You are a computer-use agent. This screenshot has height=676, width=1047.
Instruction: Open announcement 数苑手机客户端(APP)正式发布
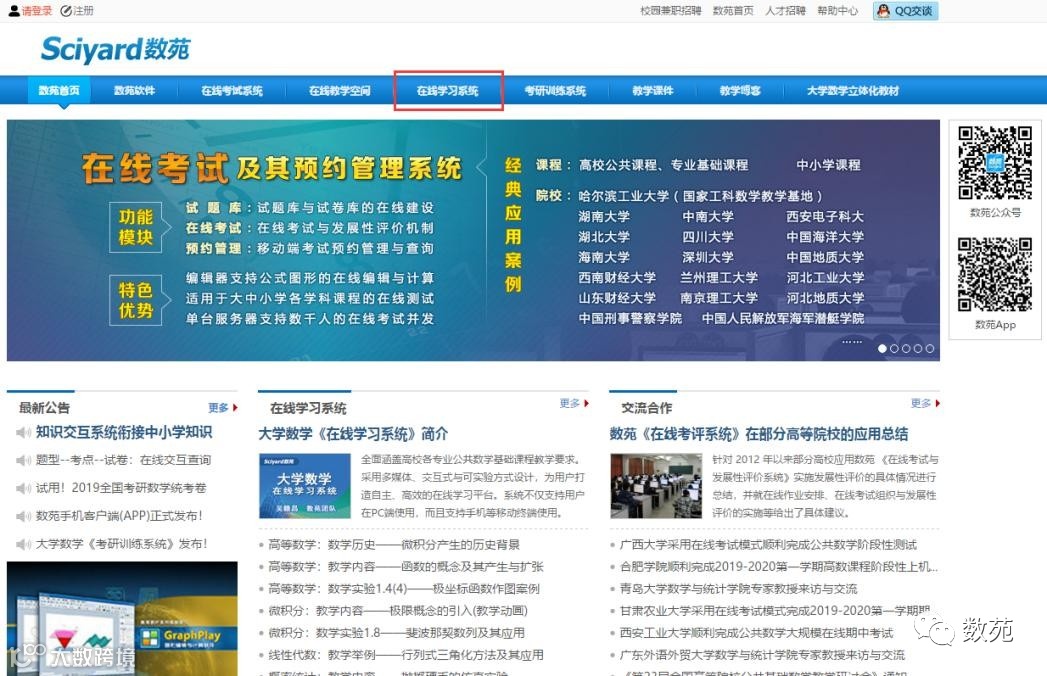tap(119, 516)
